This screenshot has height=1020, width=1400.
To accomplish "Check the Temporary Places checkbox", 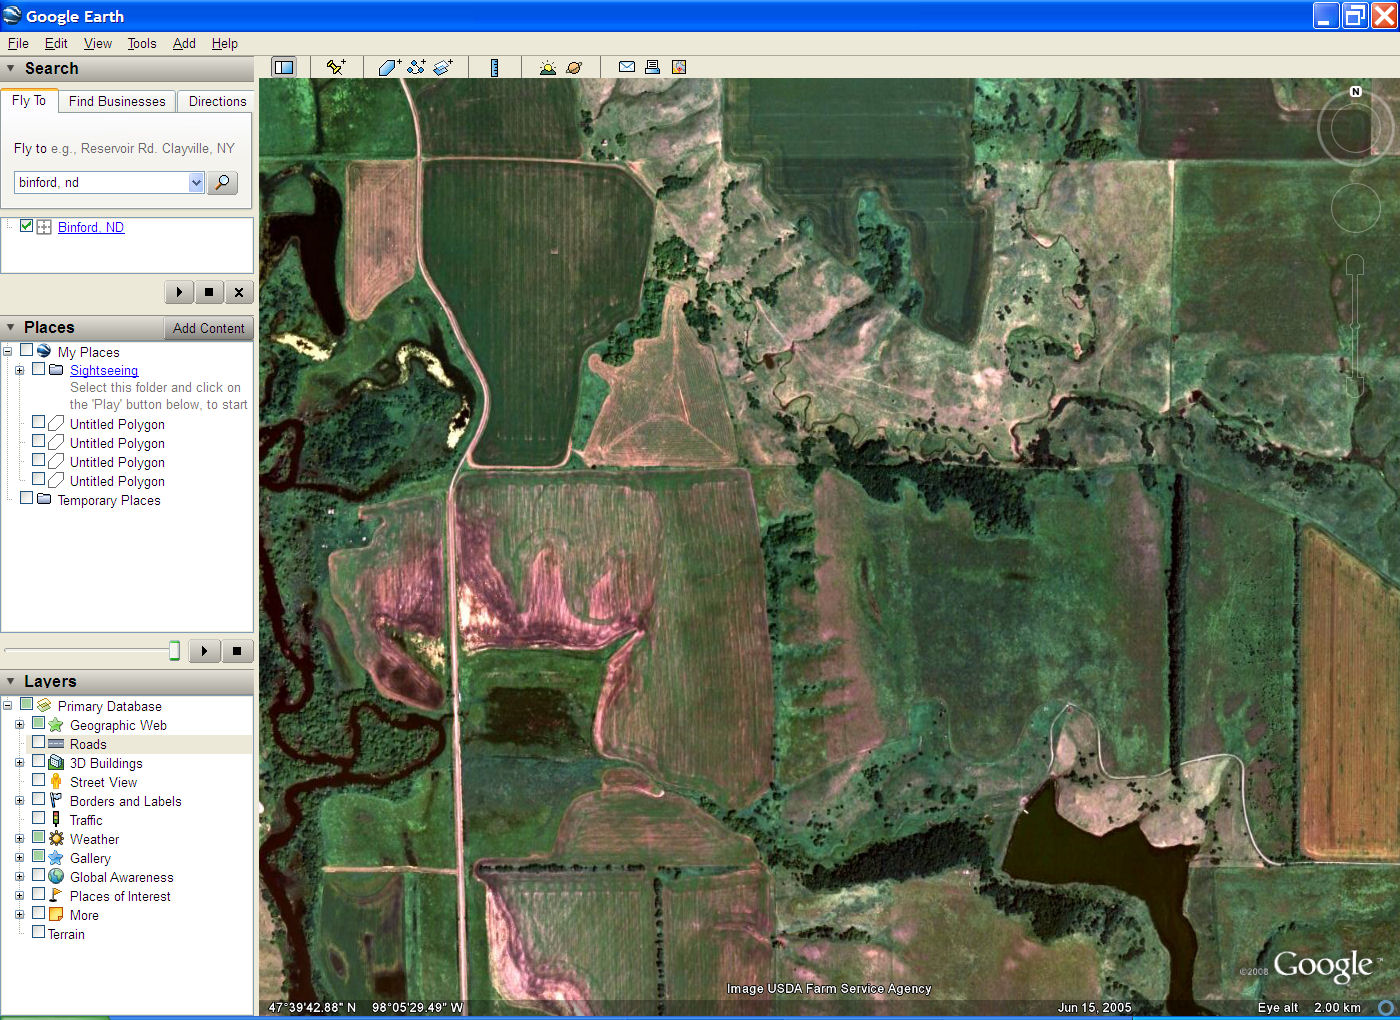I will (27, 498).
